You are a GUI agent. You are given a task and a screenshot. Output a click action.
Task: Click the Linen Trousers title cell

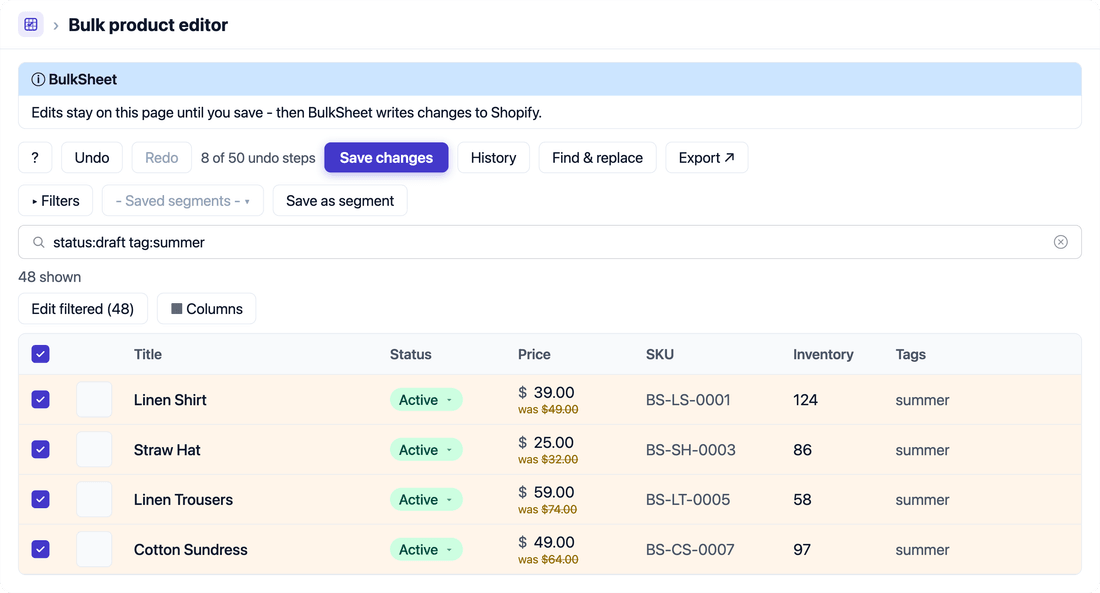(x=183, y=500)
